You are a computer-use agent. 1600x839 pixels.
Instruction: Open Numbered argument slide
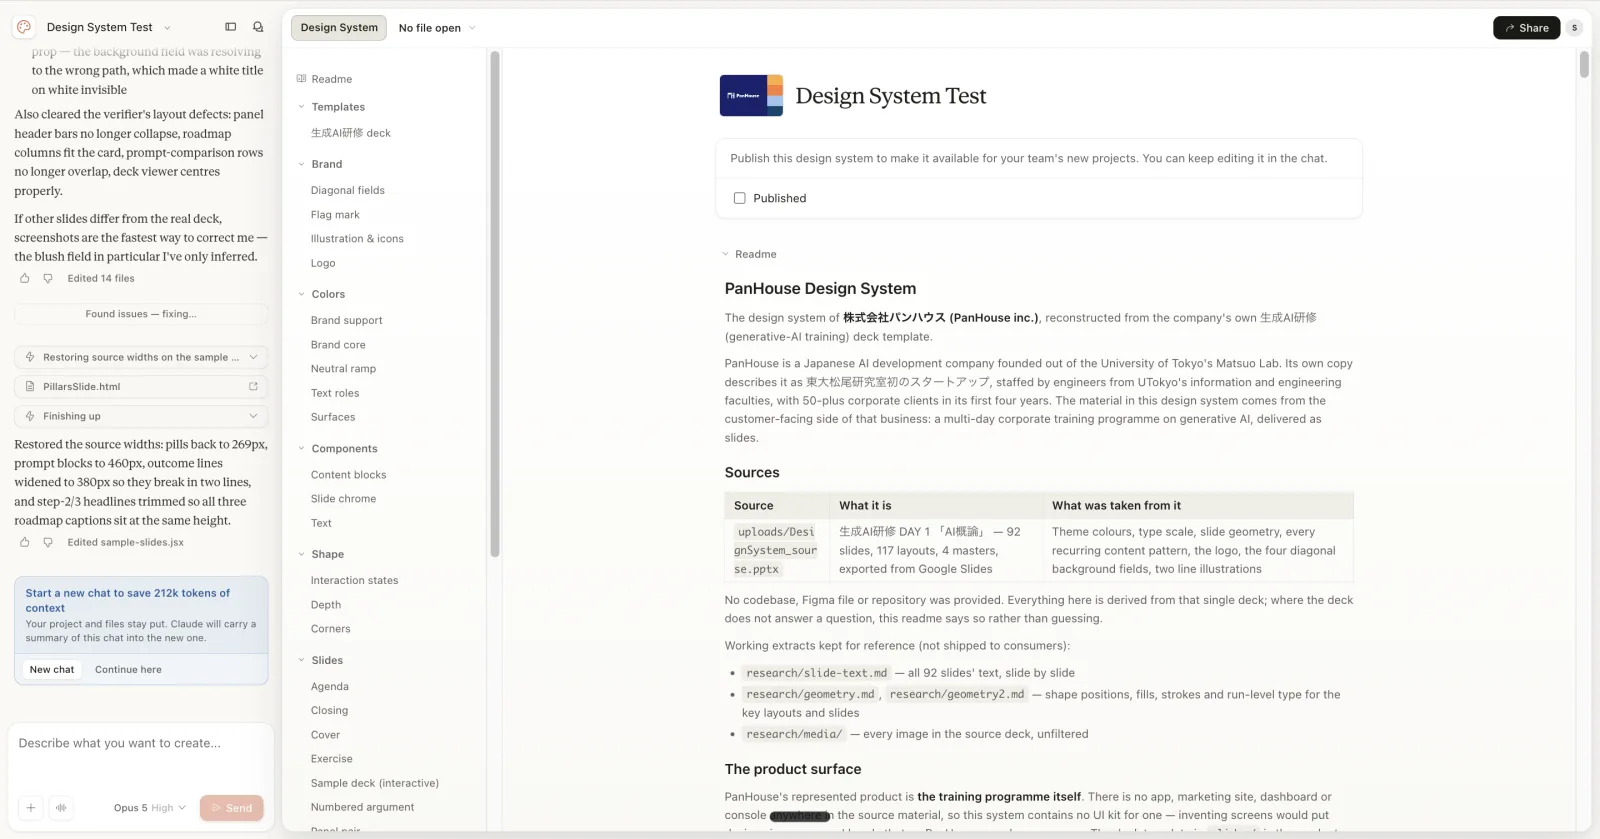pyautogui.click(x=362, y=807)
